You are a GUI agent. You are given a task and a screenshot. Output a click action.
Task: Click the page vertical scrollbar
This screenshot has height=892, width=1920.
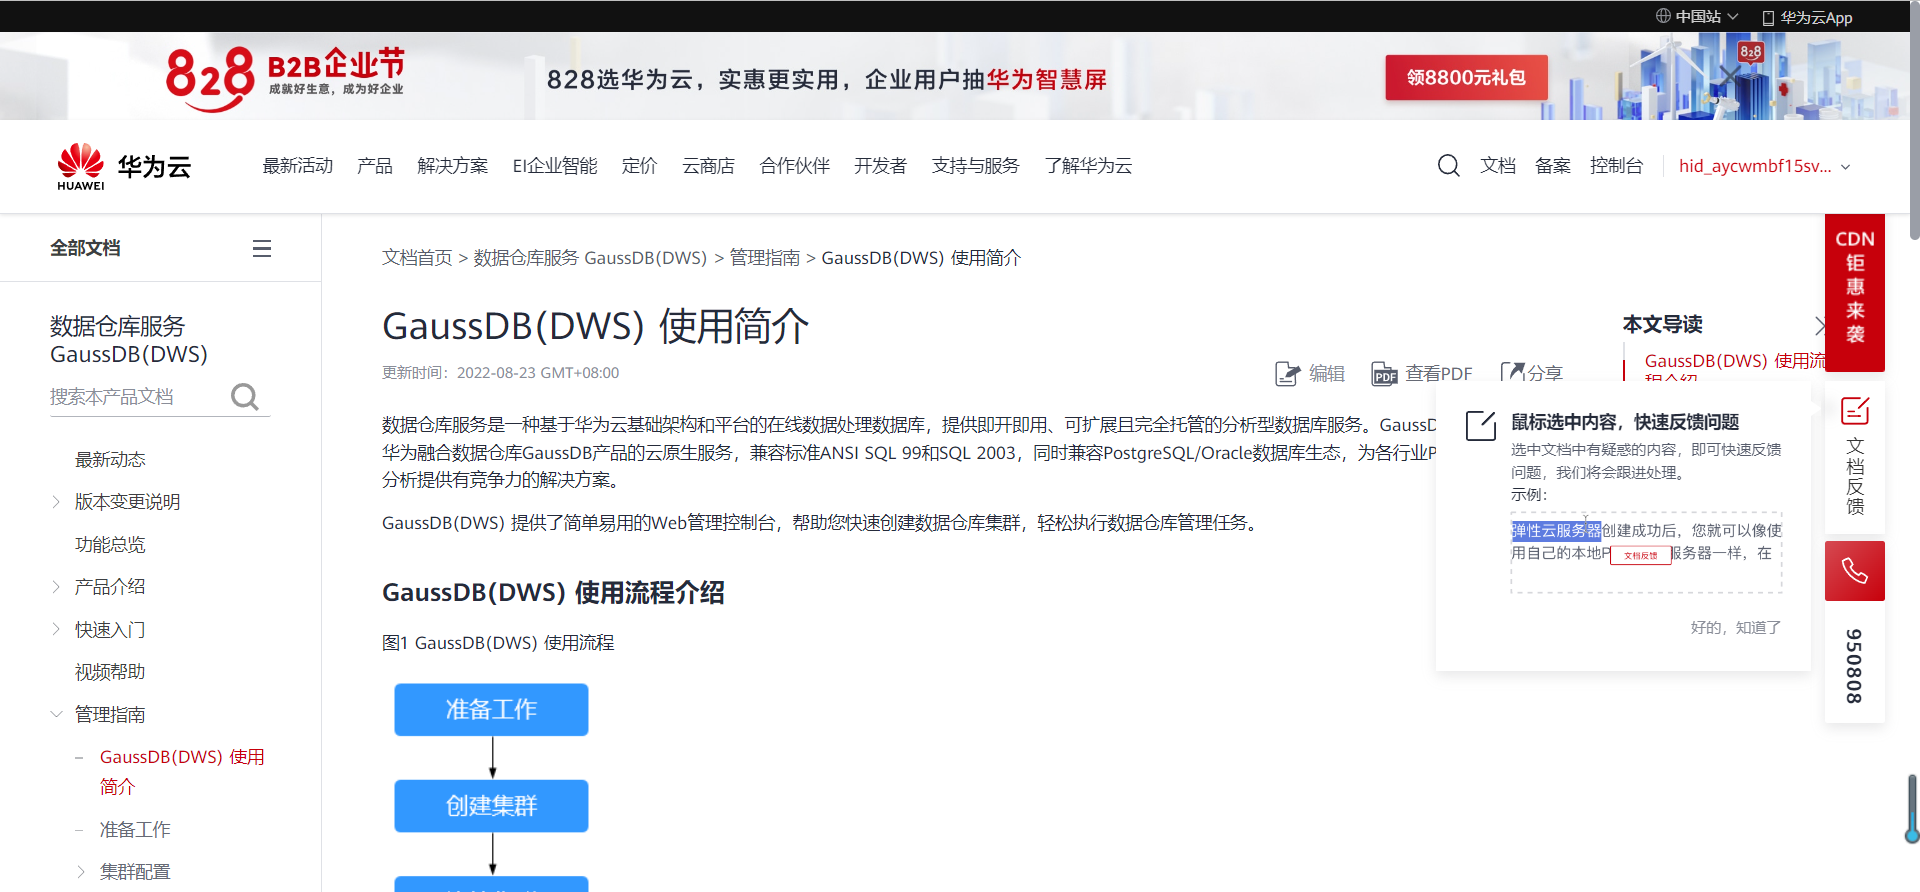click(x=1913, y=120)
